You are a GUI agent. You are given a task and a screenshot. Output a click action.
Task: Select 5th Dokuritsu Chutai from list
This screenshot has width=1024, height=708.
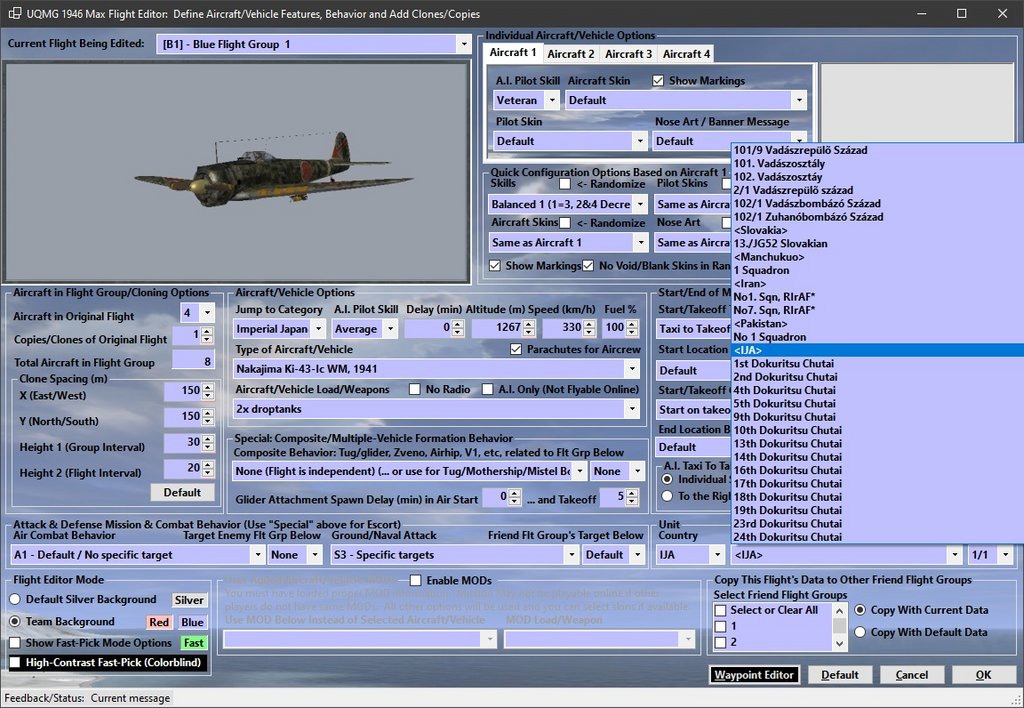click(784, 404)
